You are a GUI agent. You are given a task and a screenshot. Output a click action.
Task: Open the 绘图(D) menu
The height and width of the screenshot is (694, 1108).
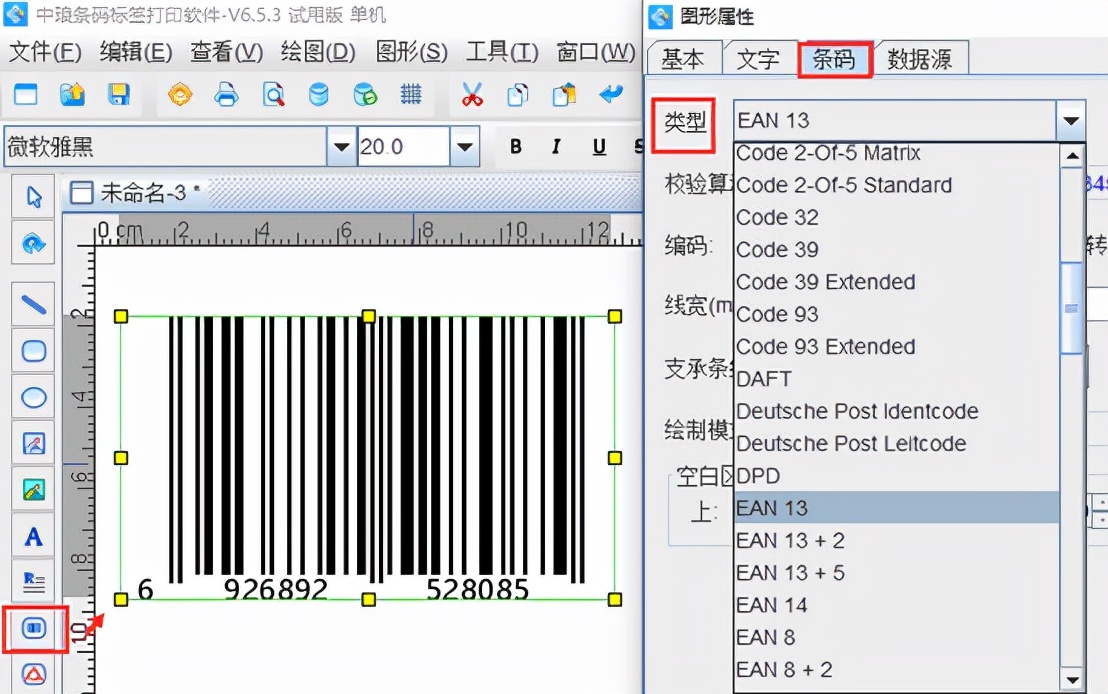tap(318, 52)
